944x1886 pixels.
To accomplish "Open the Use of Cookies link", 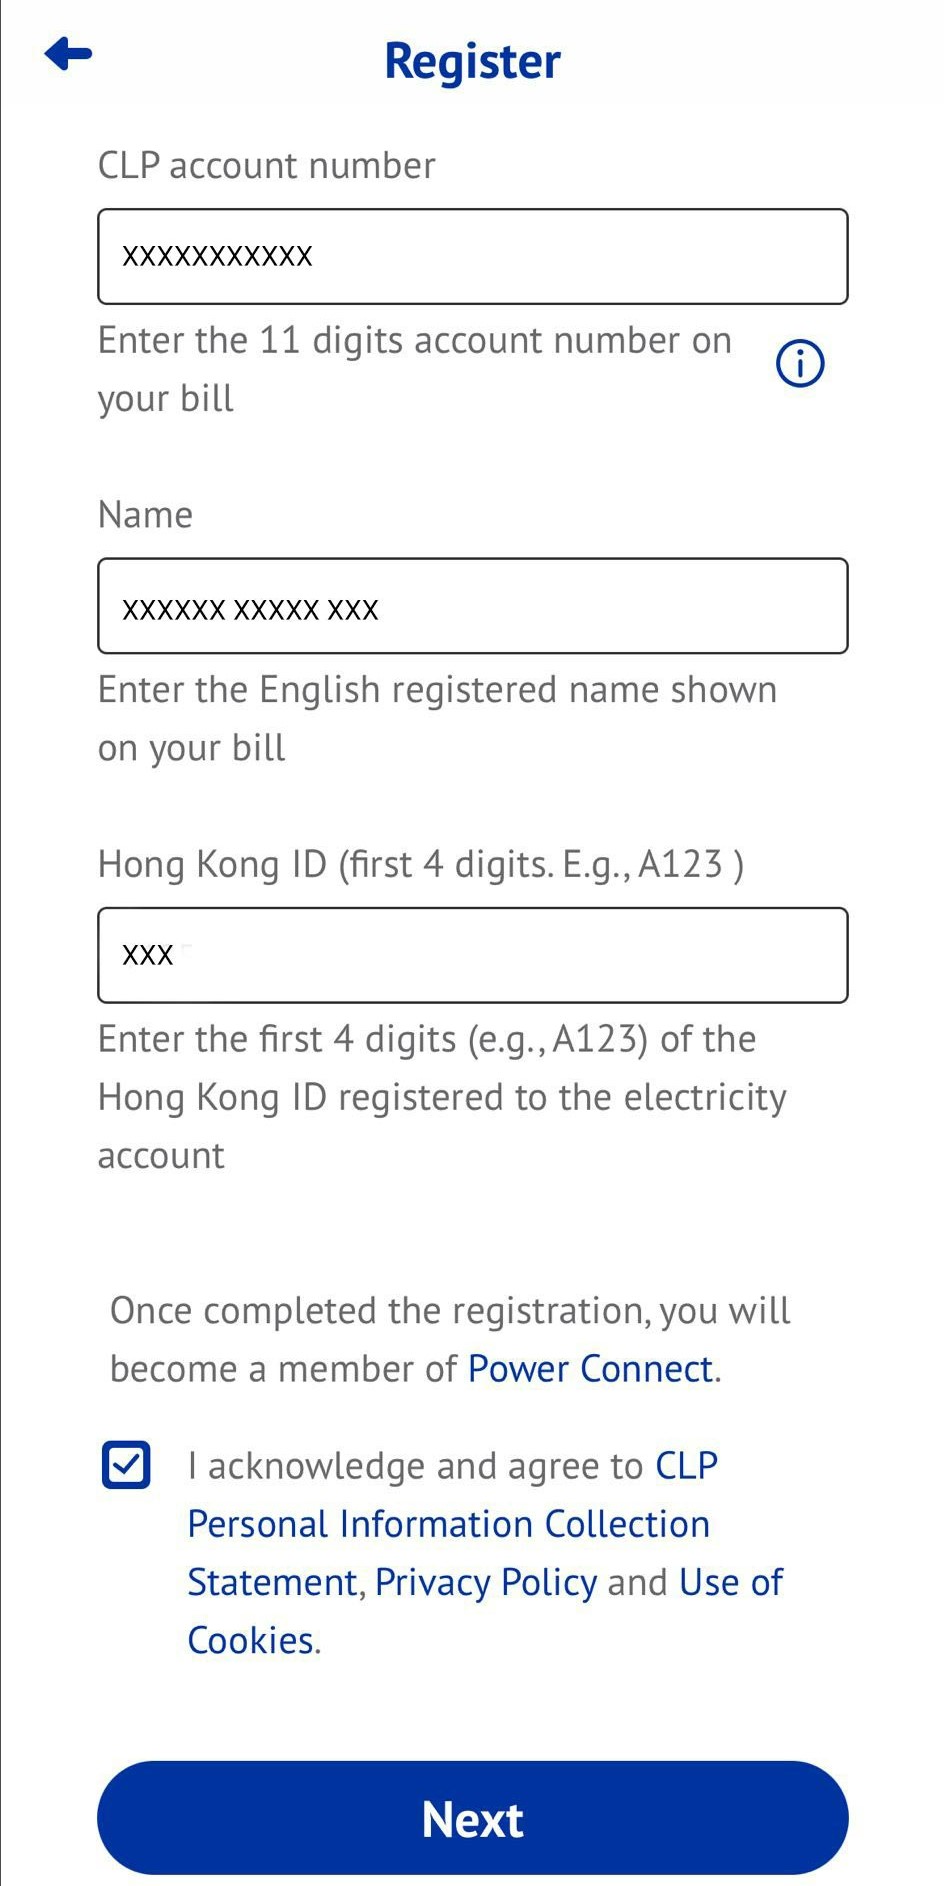I will (x=485, y=1611).
